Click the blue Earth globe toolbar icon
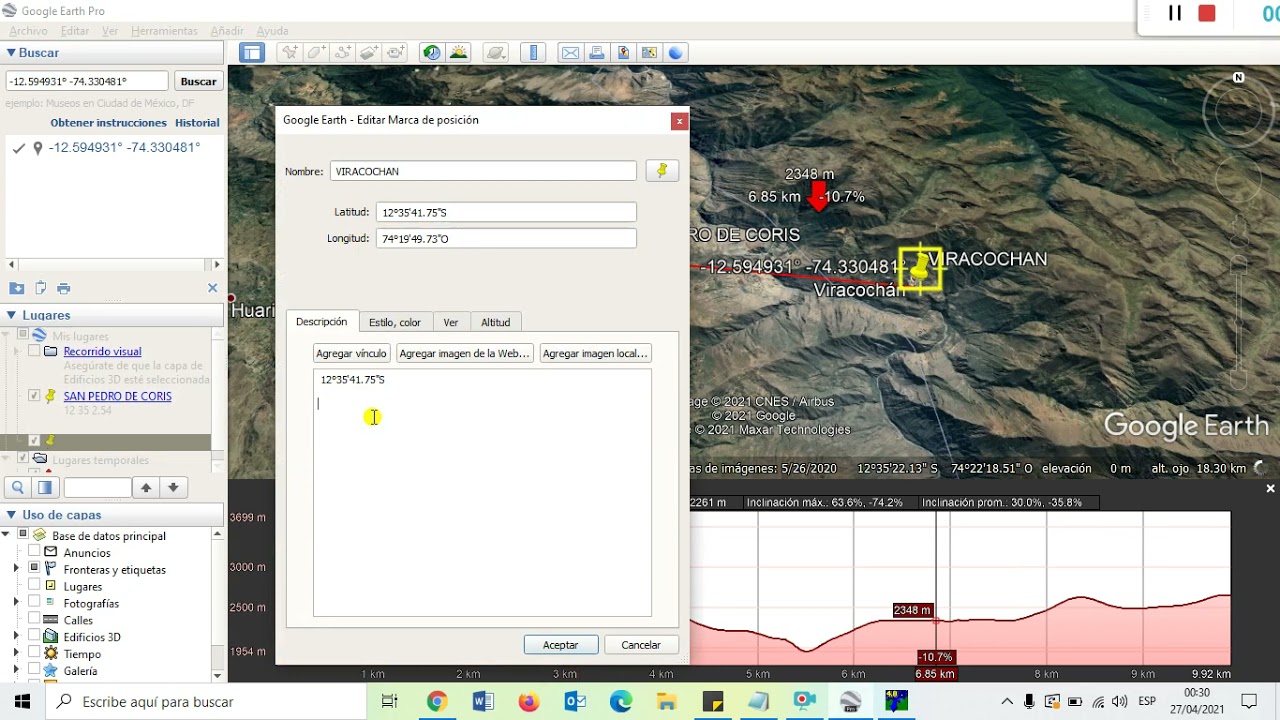This screenshot has width=1280, height=720. pos(675,53)
